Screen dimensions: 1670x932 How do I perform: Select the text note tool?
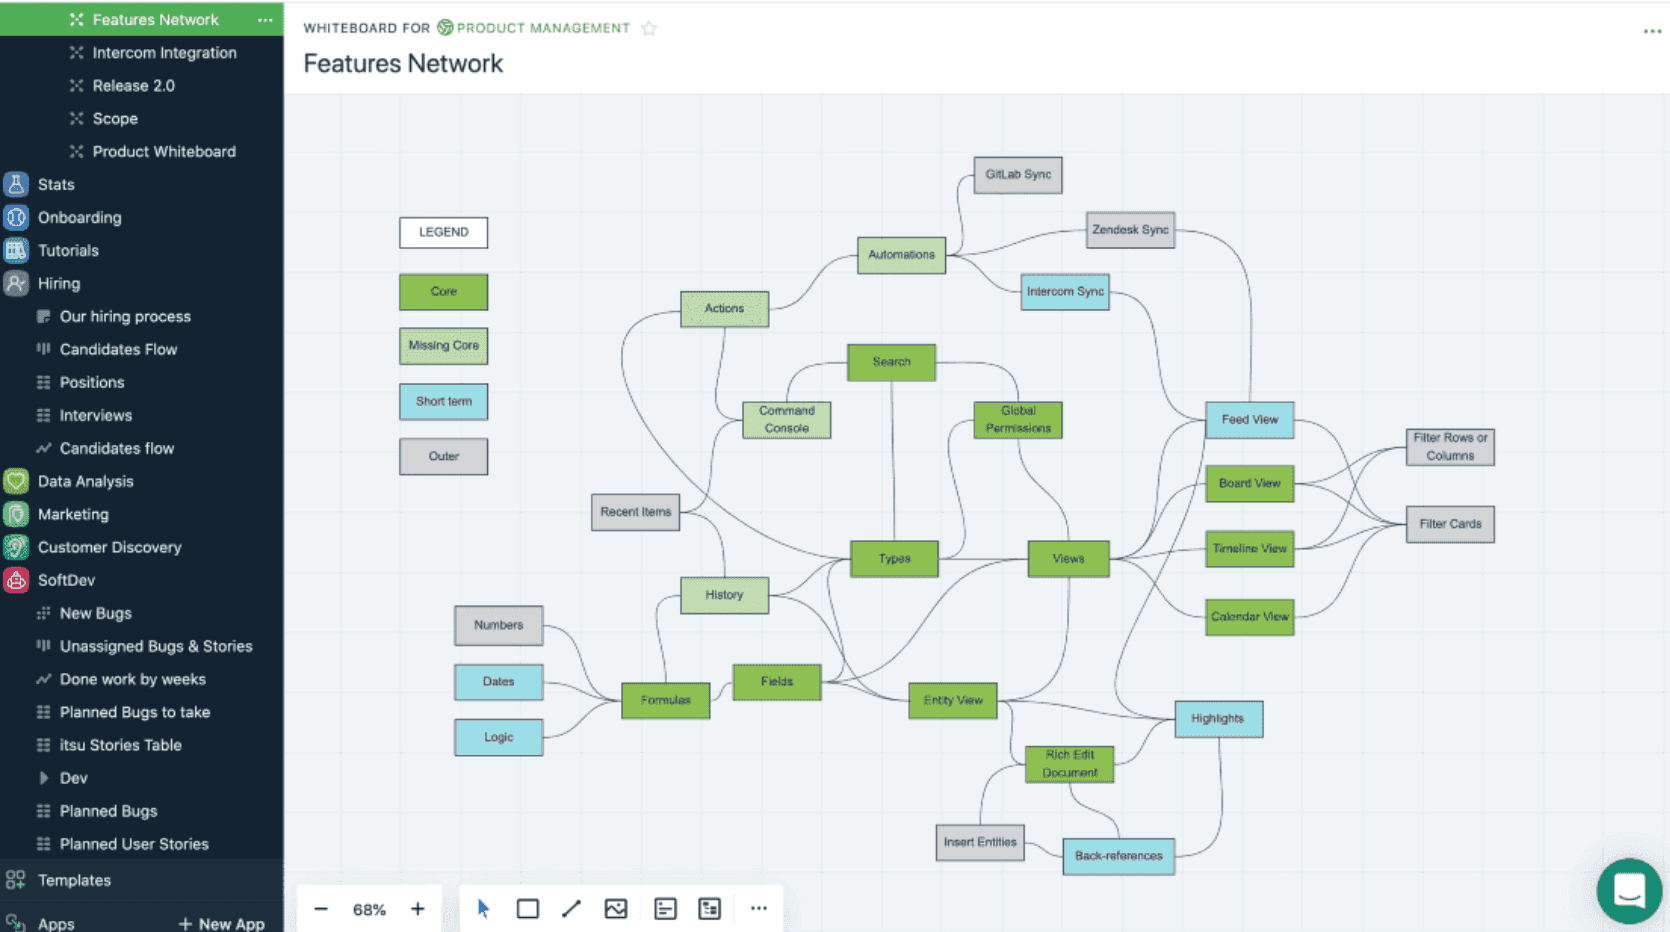664,908
